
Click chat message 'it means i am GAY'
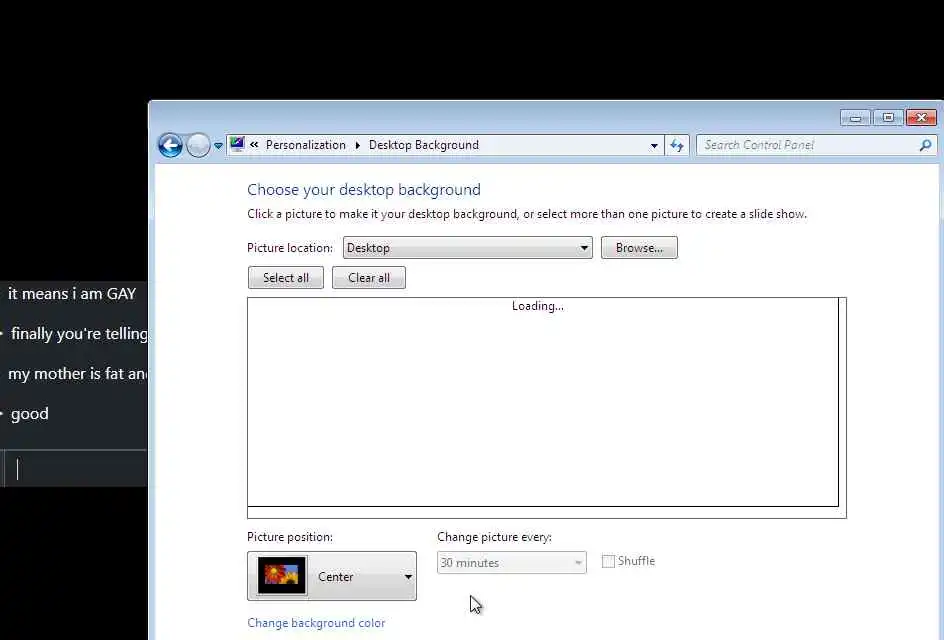pyautogui.click(x=72, y=294)
